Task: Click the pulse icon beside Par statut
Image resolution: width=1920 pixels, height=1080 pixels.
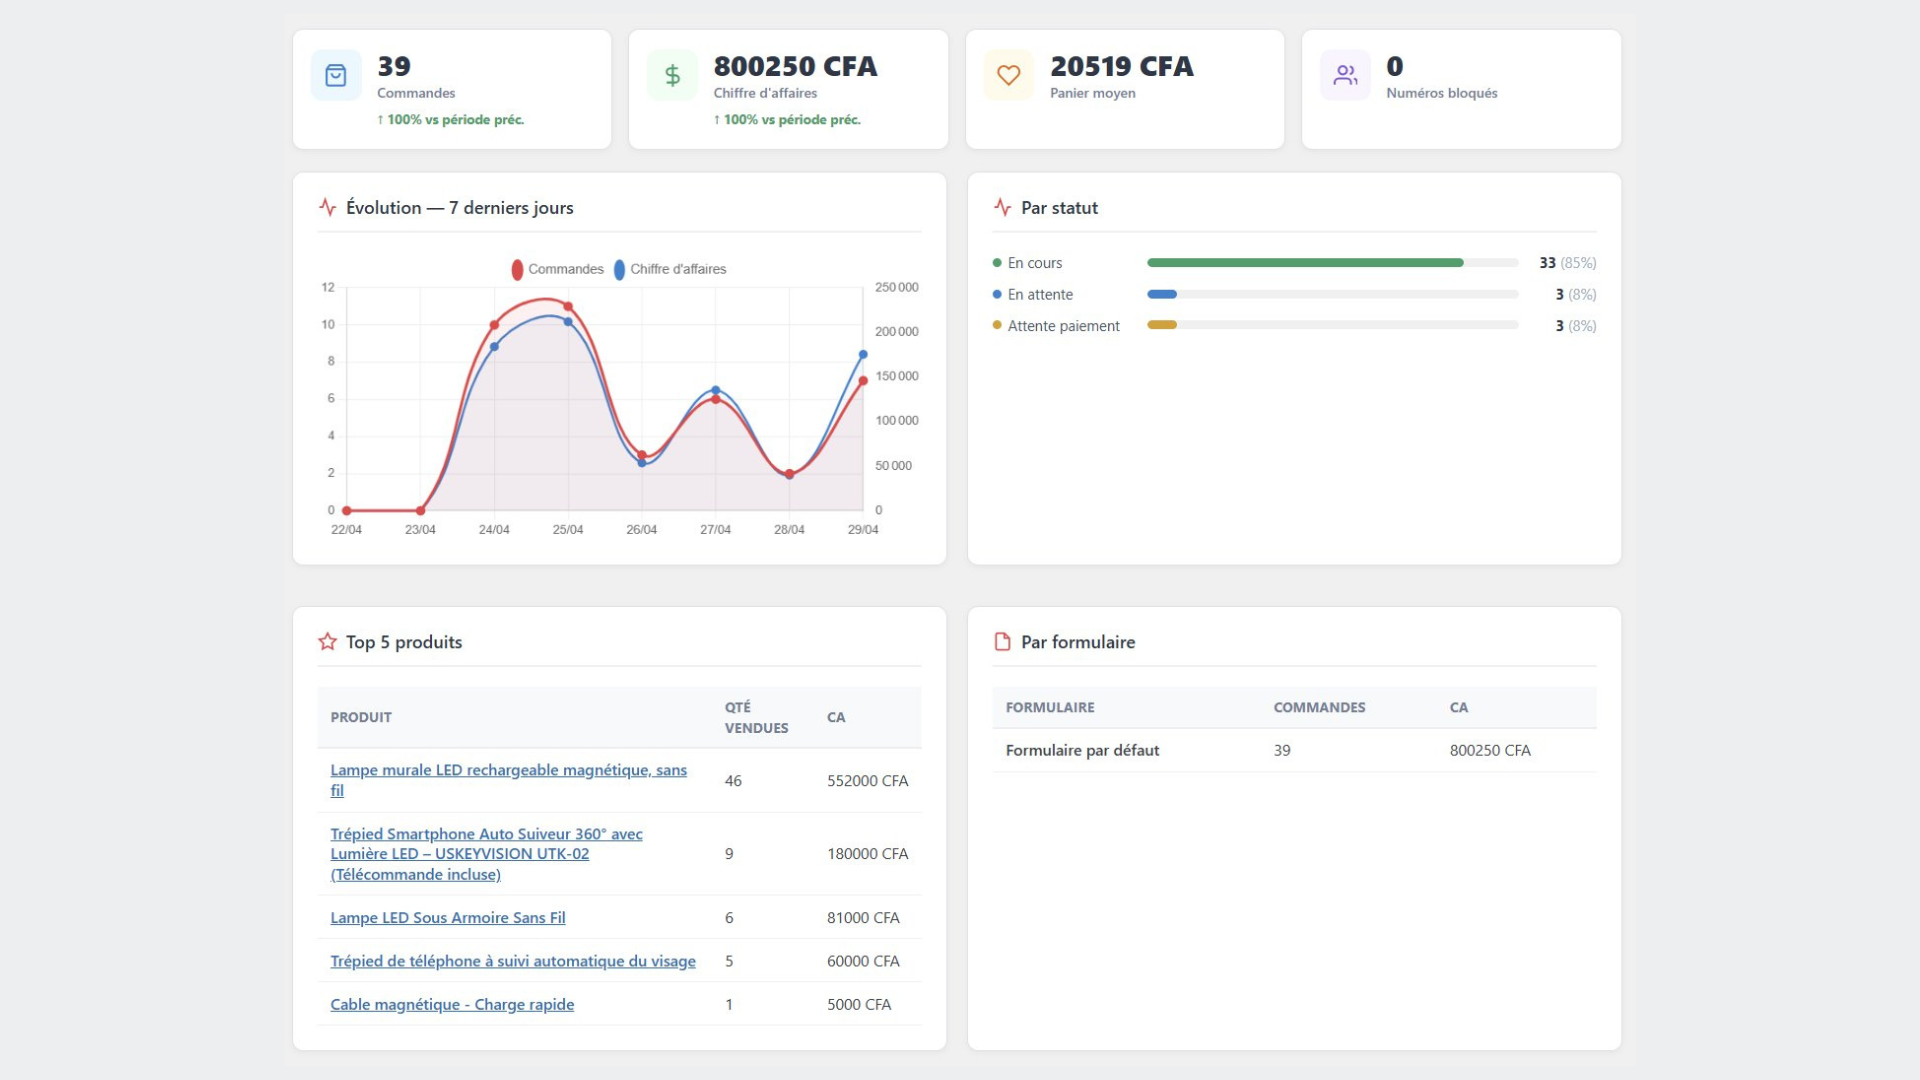Action: click(1003, 207)
